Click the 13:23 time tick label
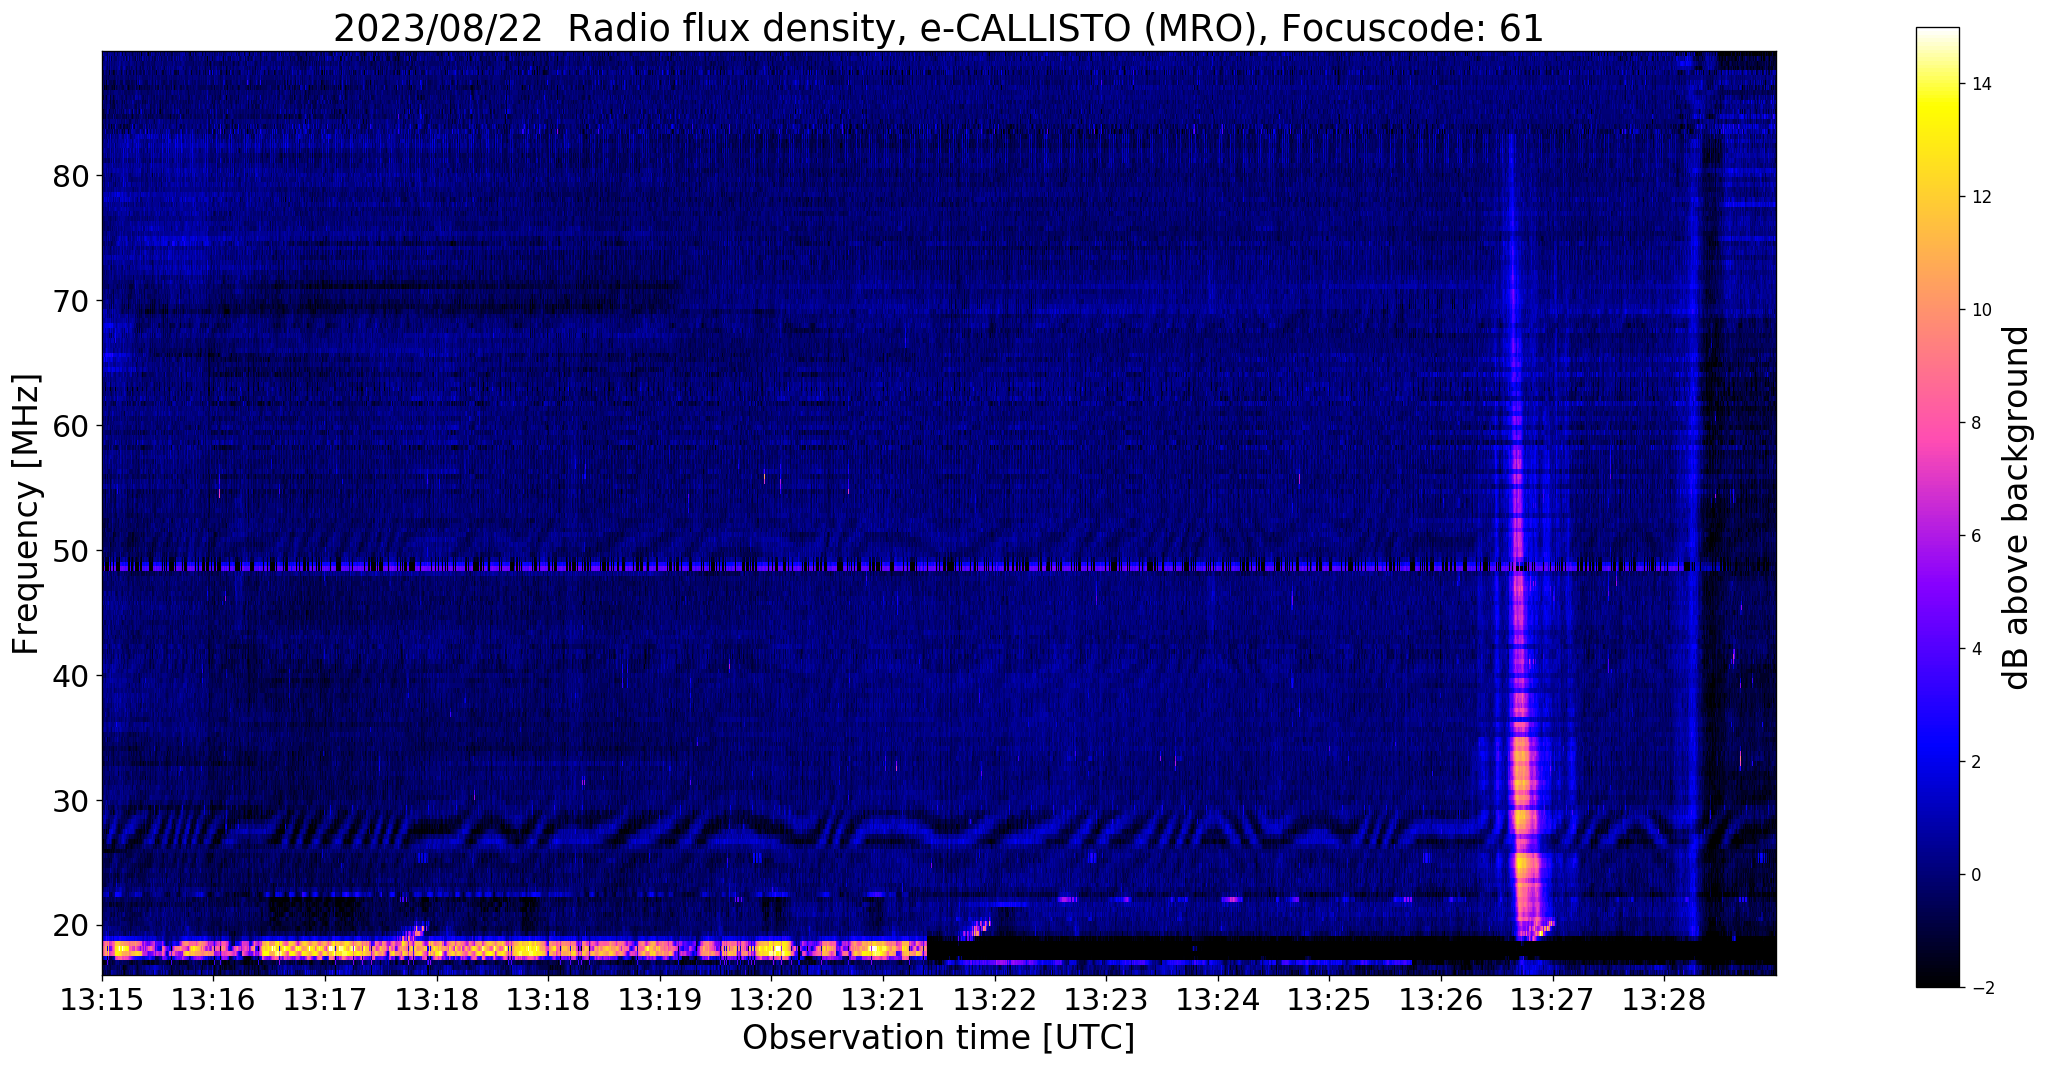2047x1067 pixels. coord(1106,1000)
